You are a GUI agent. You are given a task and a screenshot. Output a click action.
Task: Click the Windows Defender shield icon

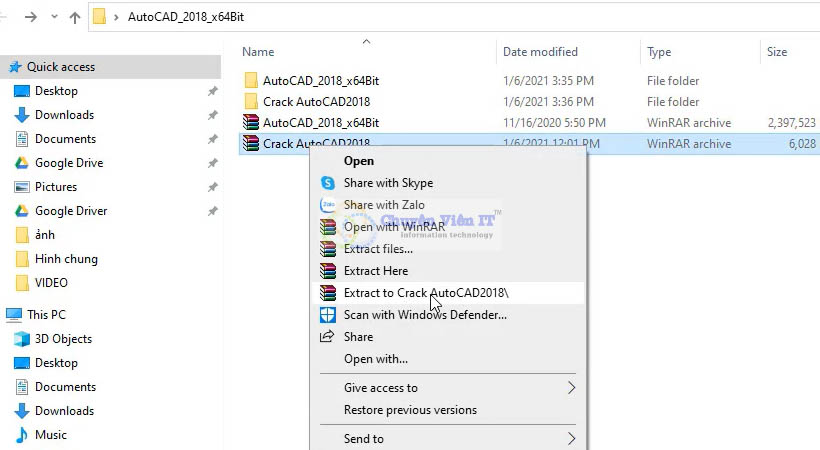point(327,315)
